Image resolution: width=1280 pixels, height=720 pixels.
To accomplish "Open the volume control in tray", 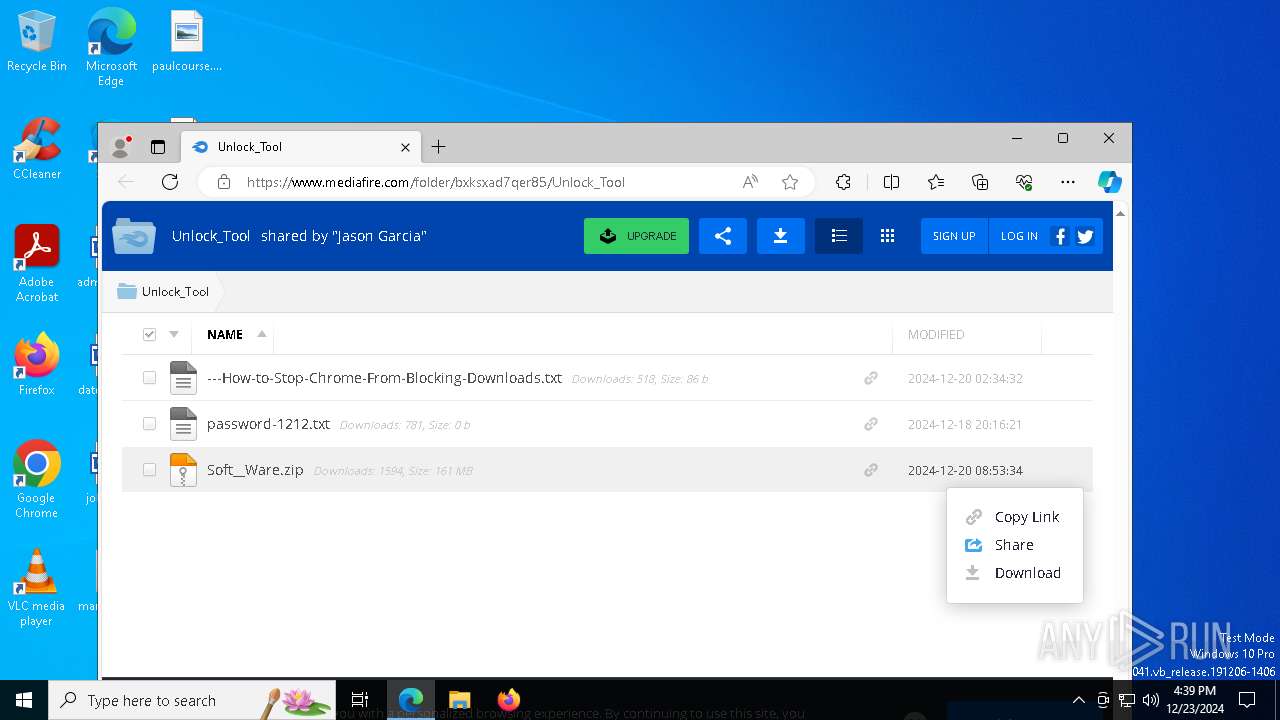I will pyautogui.click(x=1150, y=700).
